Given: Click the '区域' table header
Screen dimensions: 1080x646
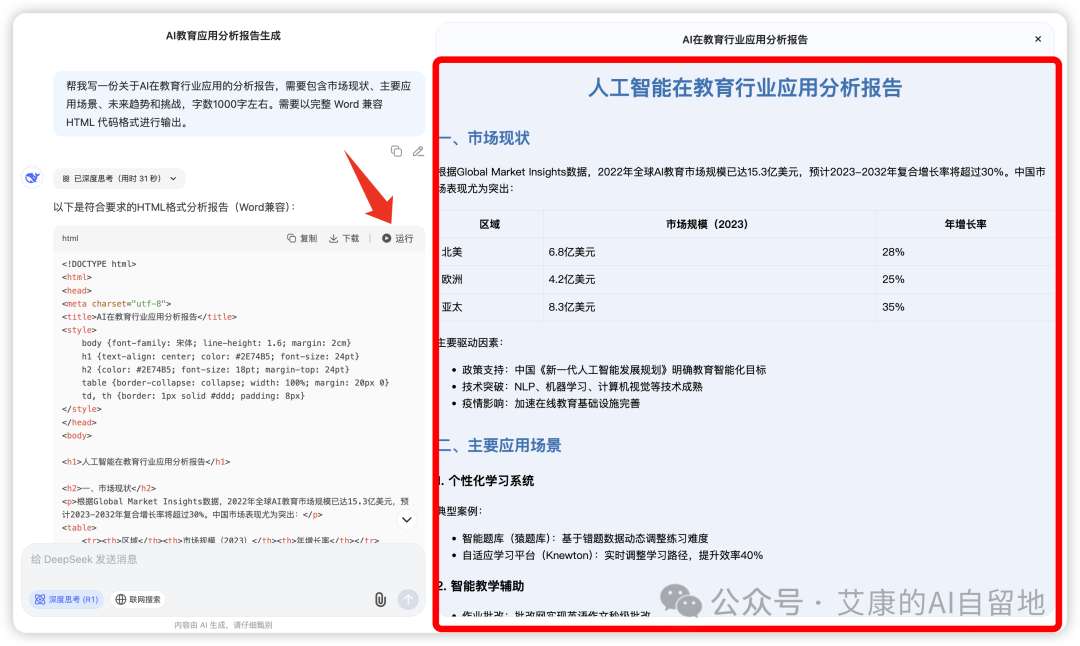Looking at the screenshot, I should pos(490,225).
